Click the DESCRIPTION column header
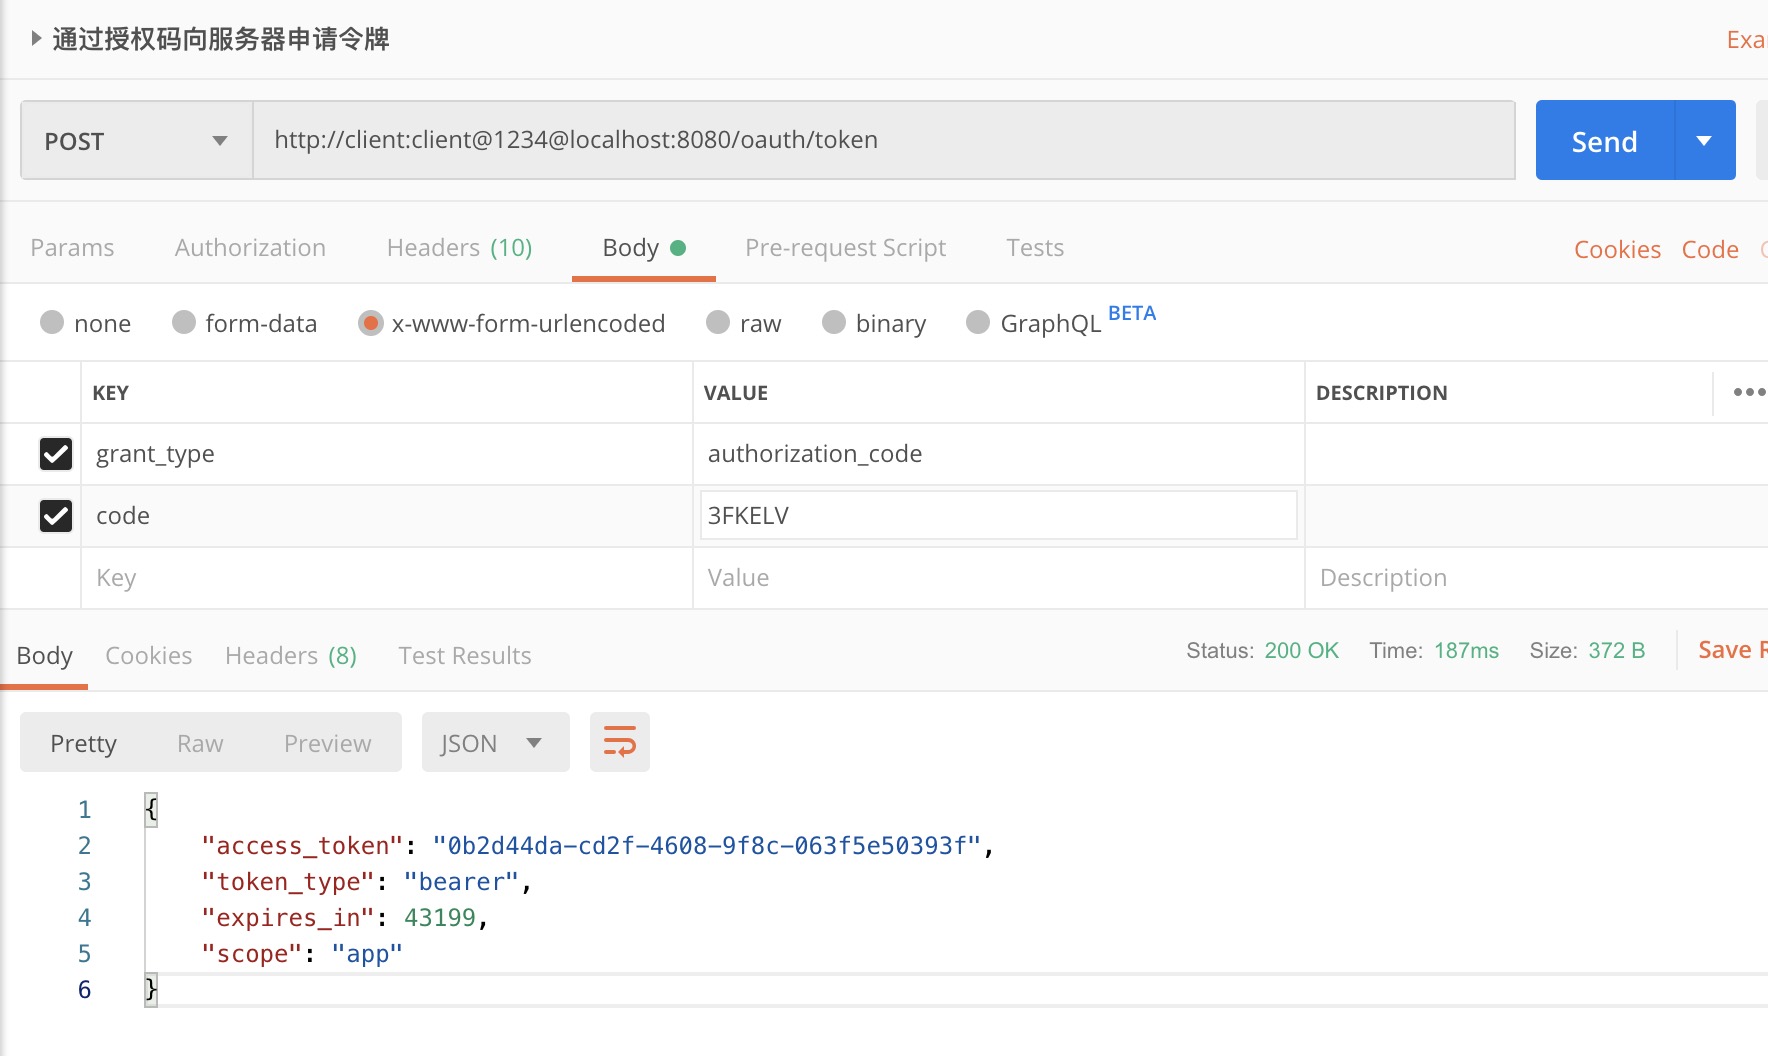 (x=1381, y=393)
